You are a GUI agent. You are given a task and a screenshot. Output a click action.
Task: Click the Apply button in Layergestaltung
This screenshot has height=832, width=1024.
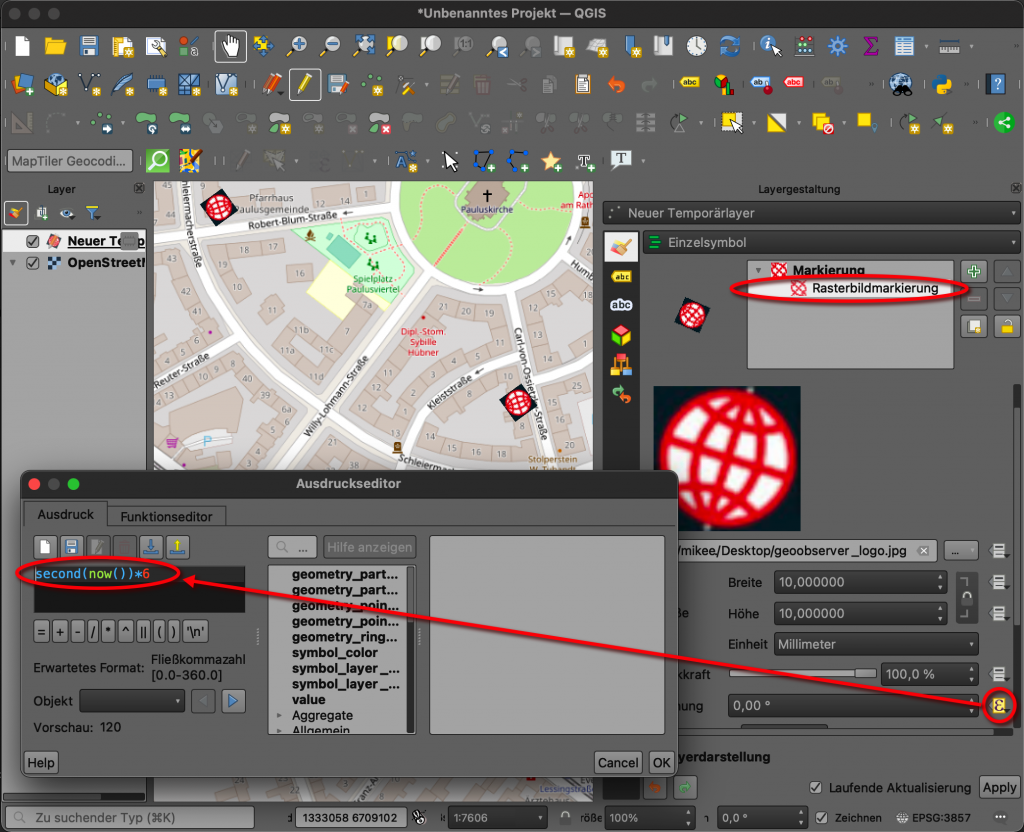tap(999, 788)
